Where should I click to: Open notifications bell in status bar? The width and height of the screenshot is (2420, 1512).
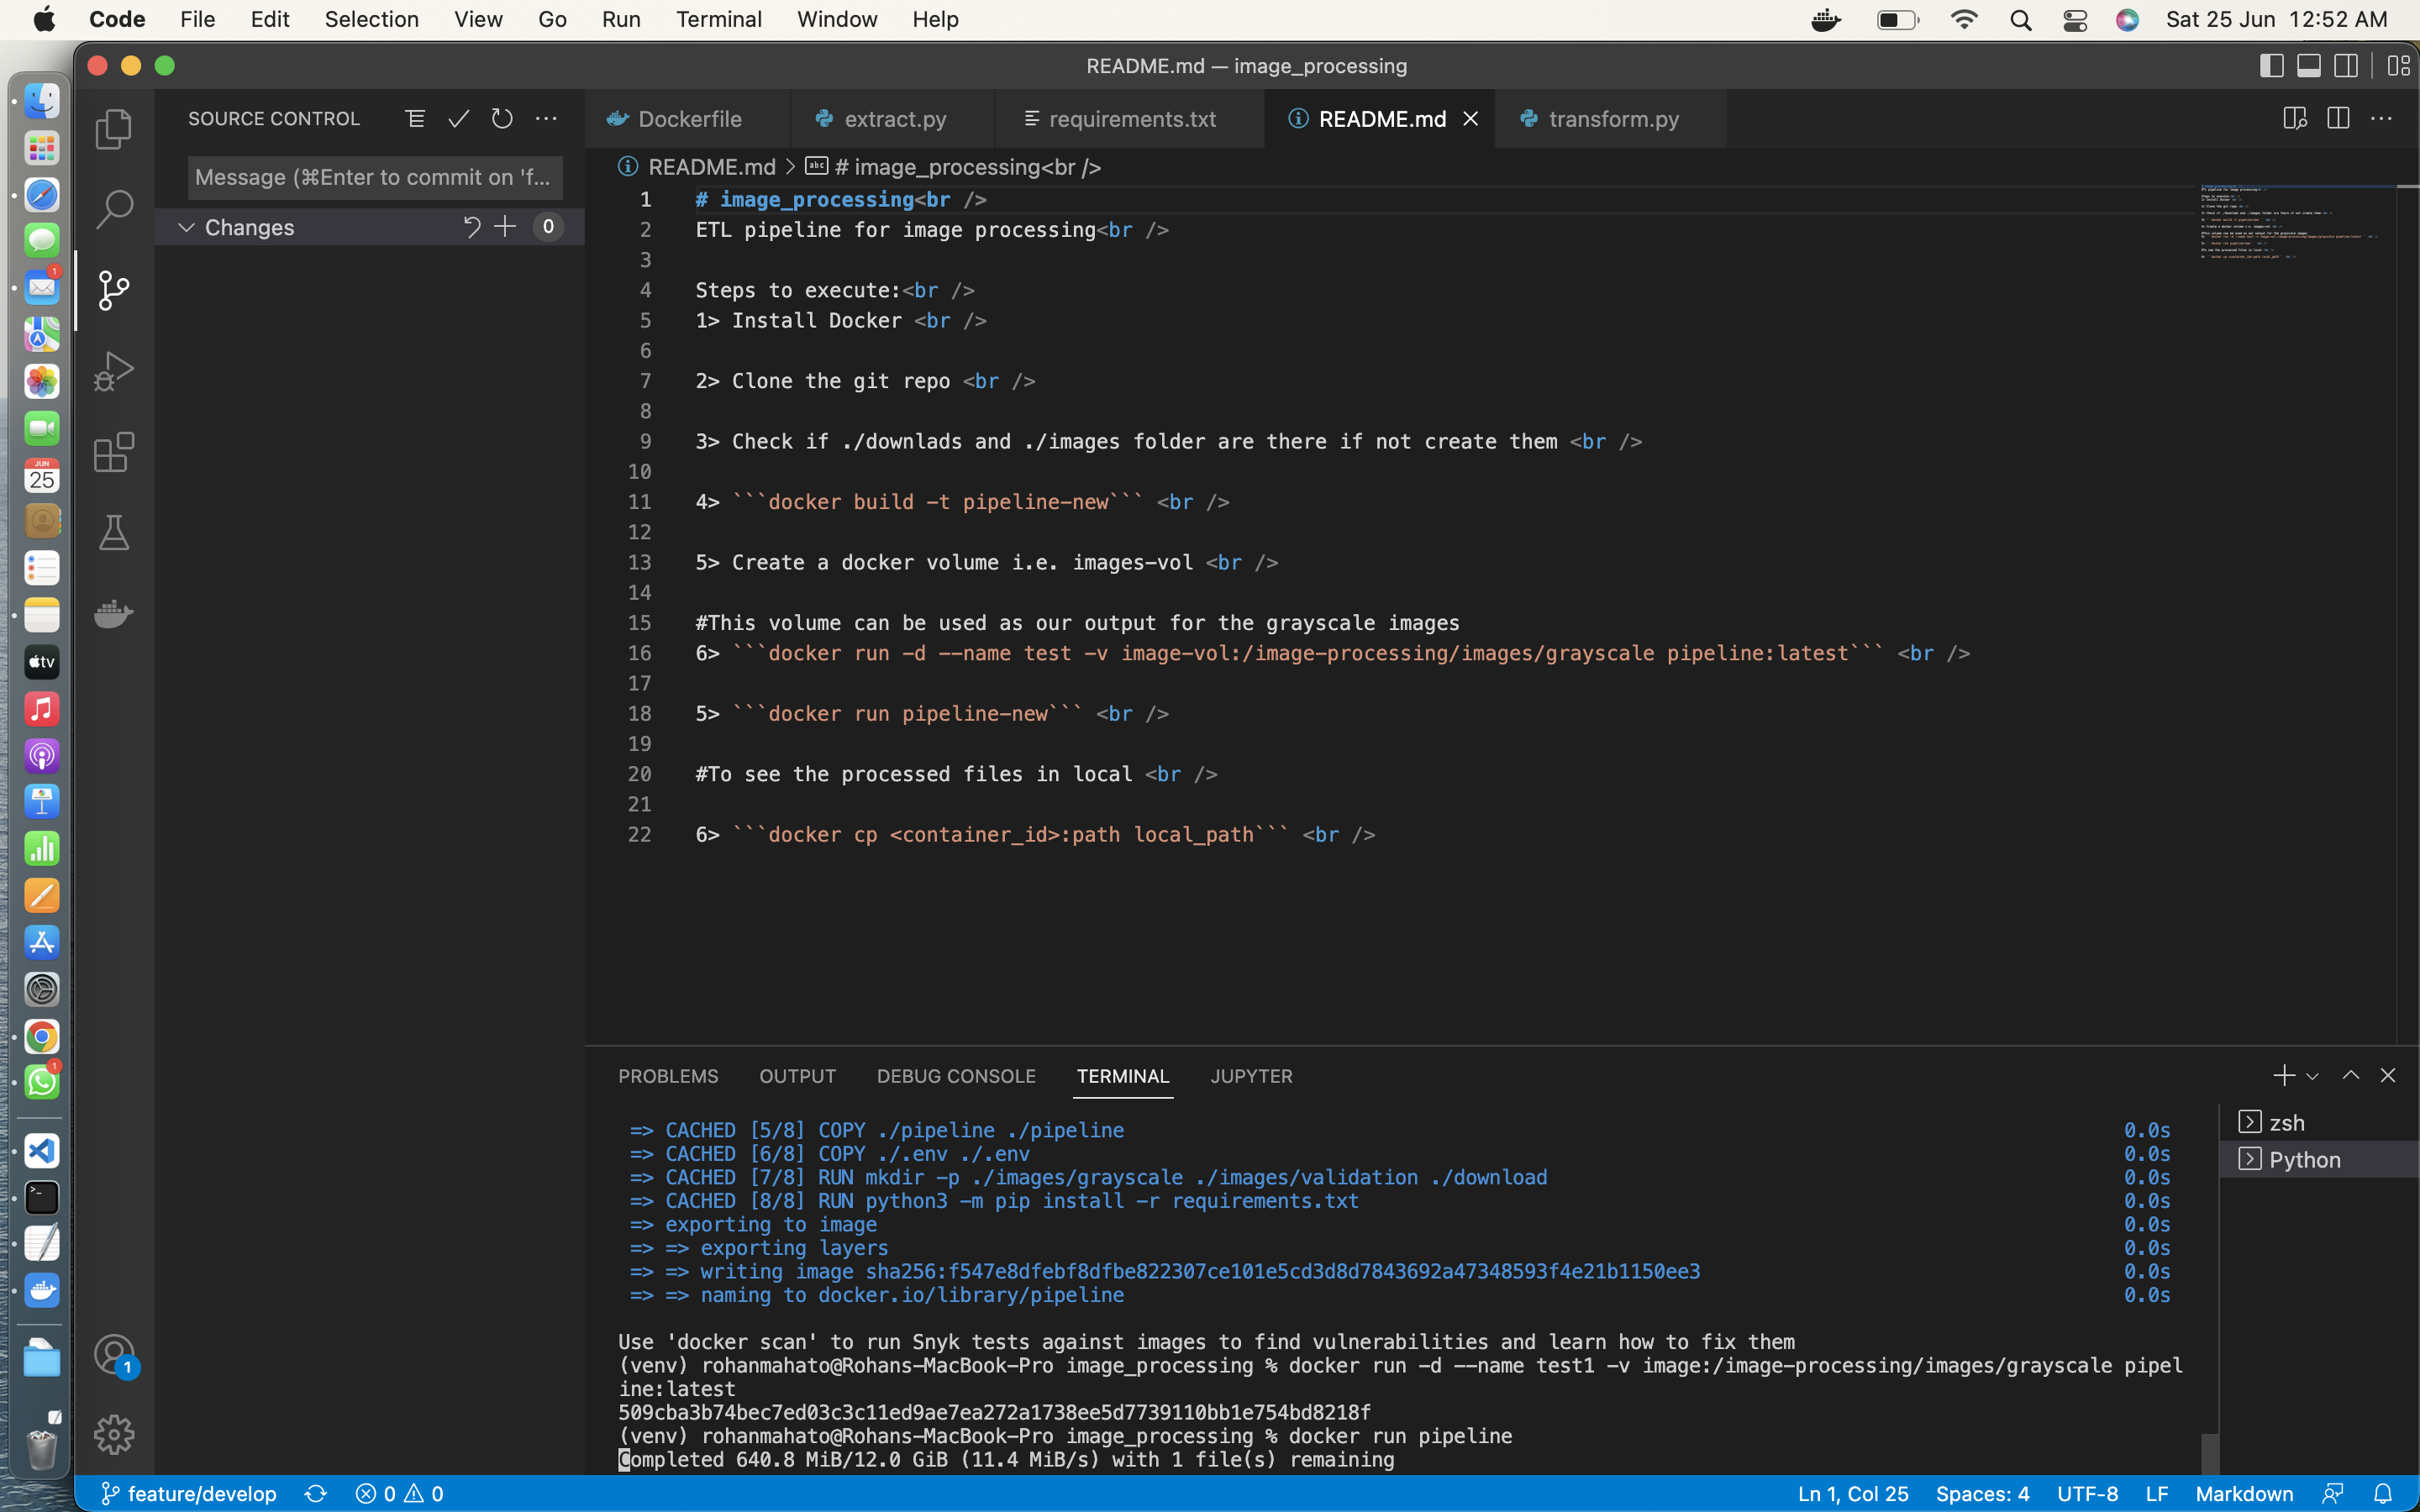(x=2383, y=1493)
